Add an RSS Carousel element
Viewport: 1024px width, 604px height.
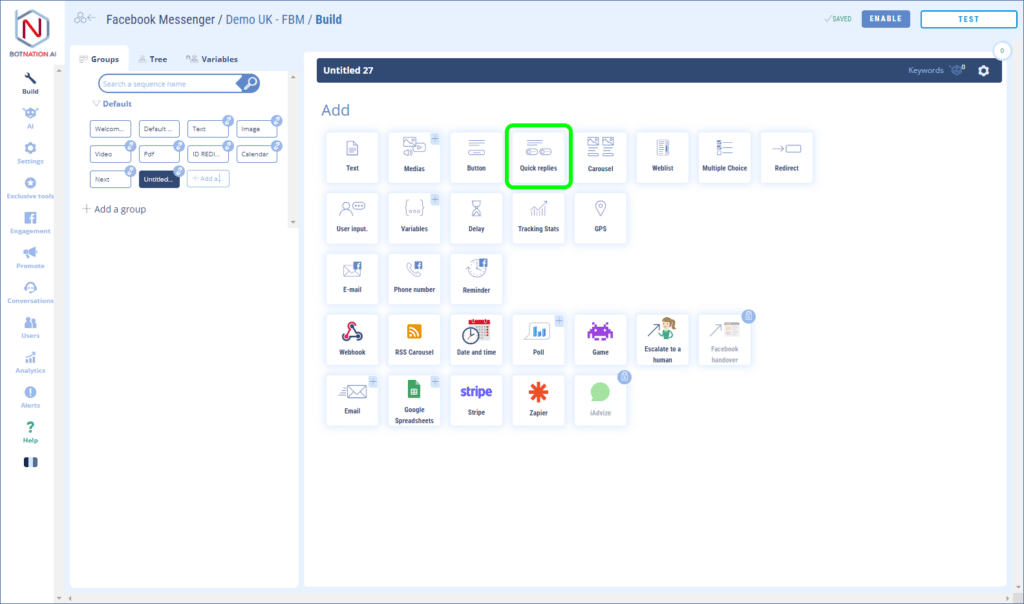414,340
